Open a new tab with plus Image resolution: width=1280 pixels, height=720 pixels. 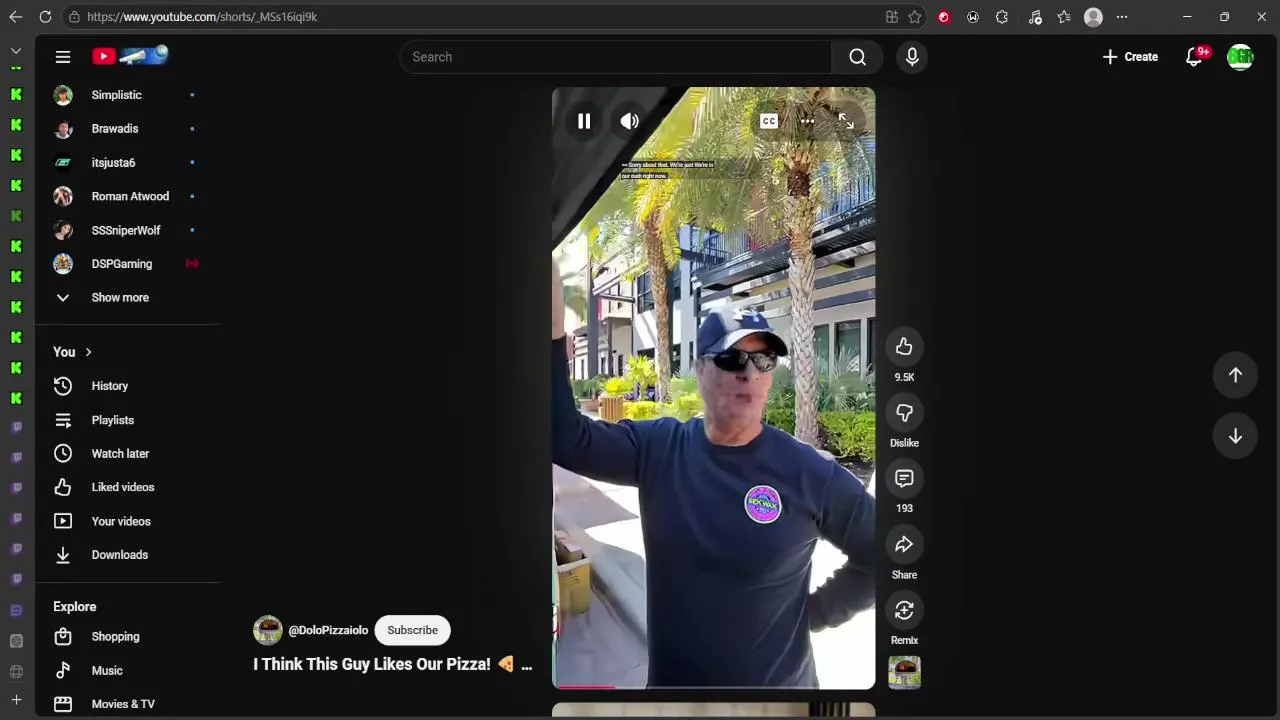[16, 700]
